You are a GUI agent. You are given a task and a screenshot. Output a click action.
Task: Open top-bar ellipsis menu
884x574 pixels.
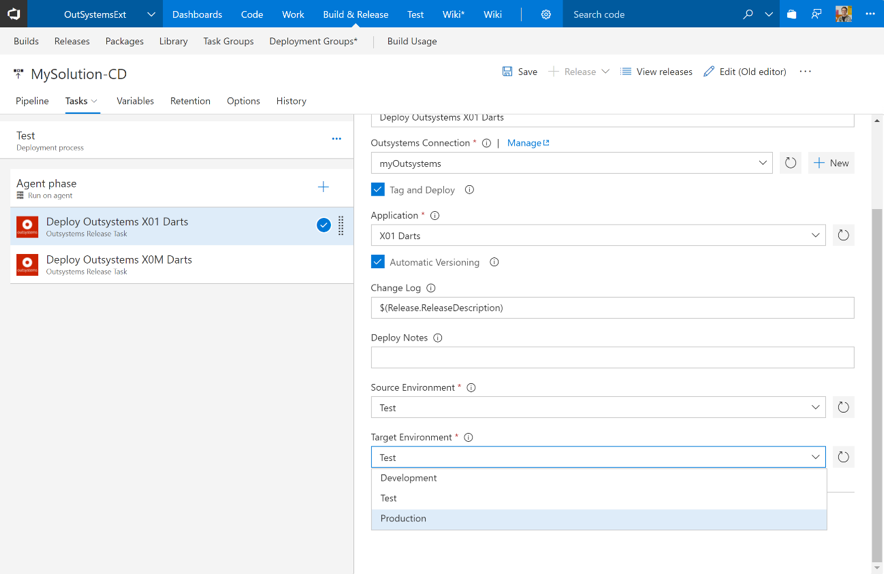point(870,14)
